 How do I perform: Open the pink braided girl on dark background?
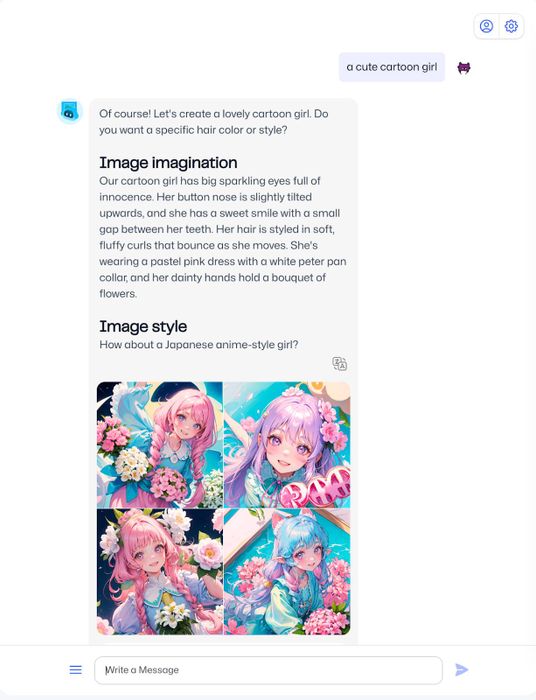(x=160, y=572)
